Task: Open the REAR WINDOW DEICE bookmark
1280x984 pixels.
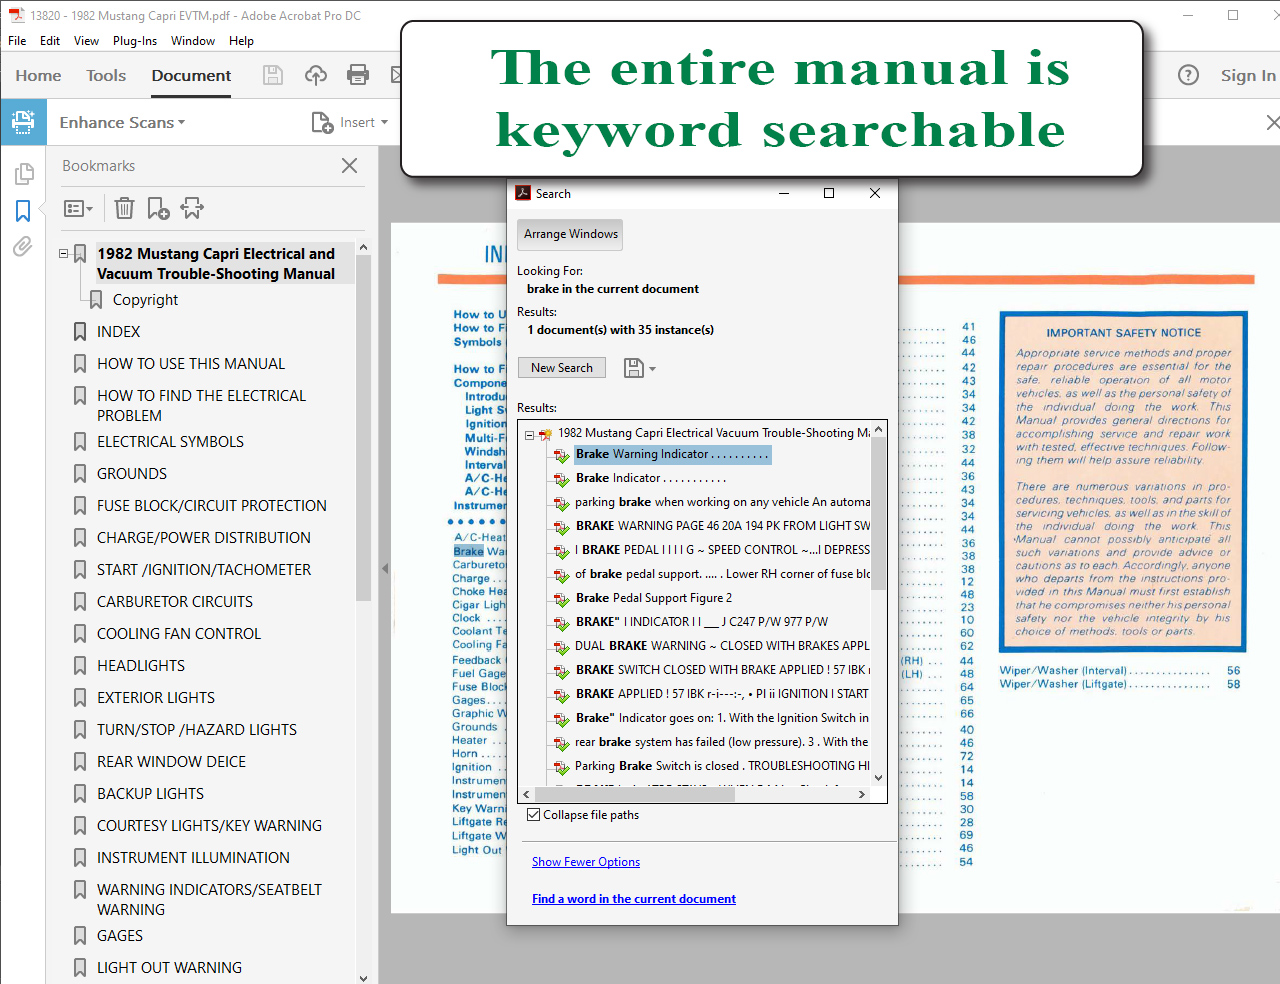Action: pos(171,762)
